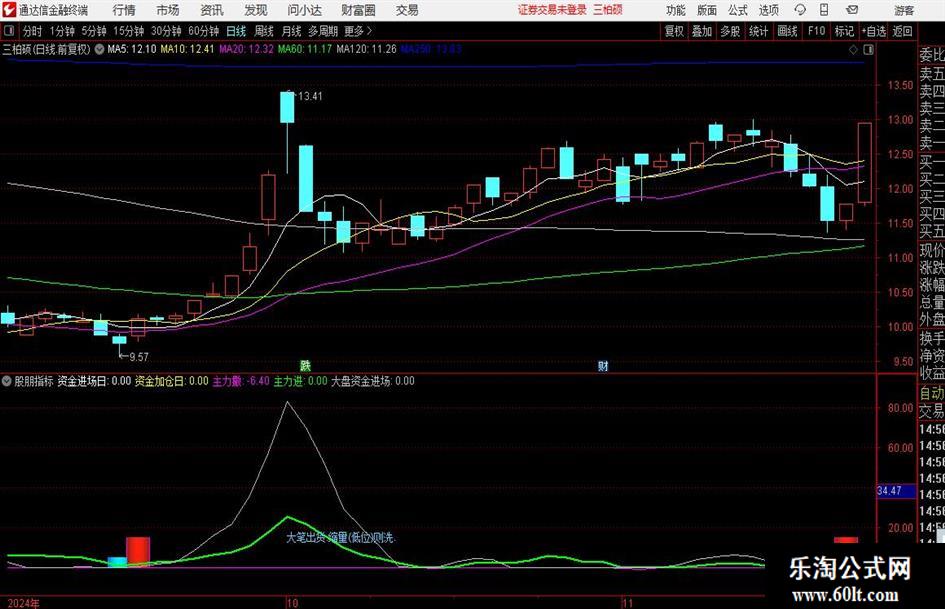Expand 股朋指标 indicator dropdown arrow
945x609 pixels.
pyautogui.click(x=7, y=381)
